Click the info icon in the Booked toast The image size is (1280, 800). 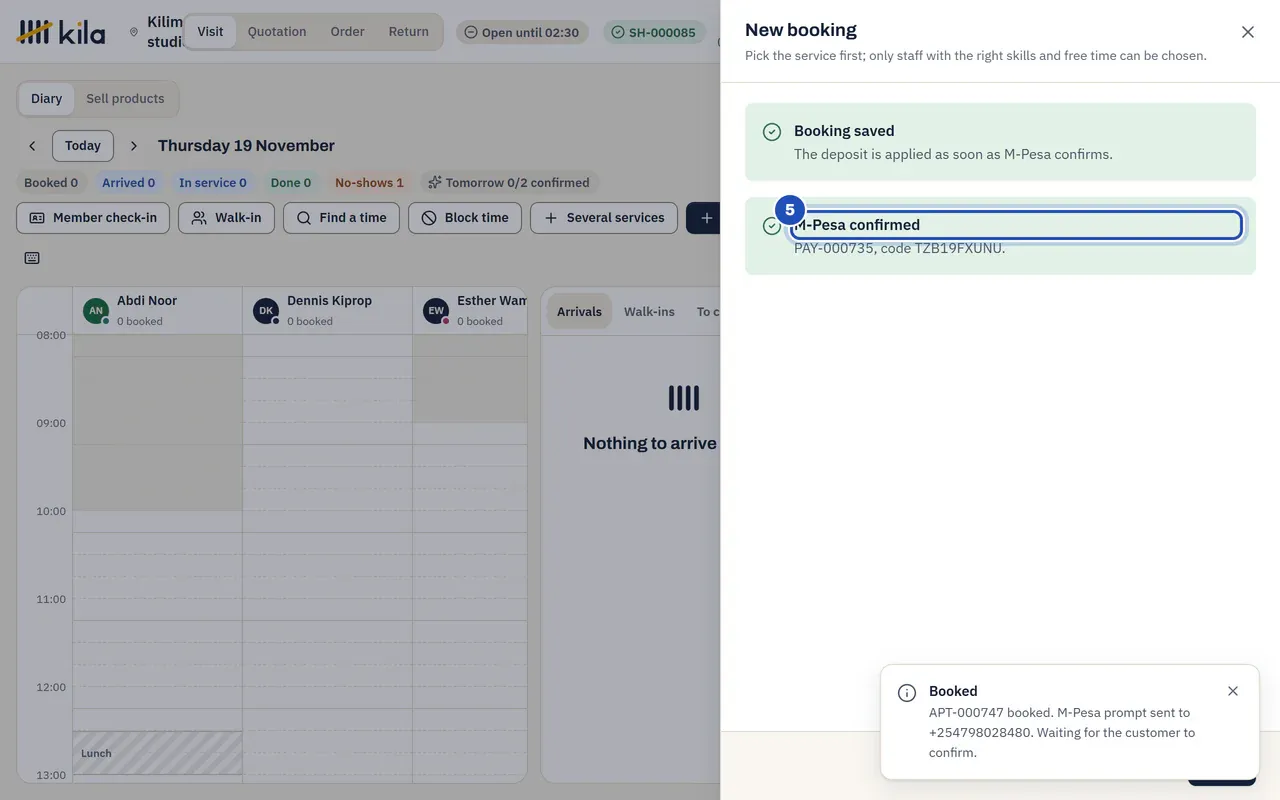pyautogui.click(x=907, y=693)
